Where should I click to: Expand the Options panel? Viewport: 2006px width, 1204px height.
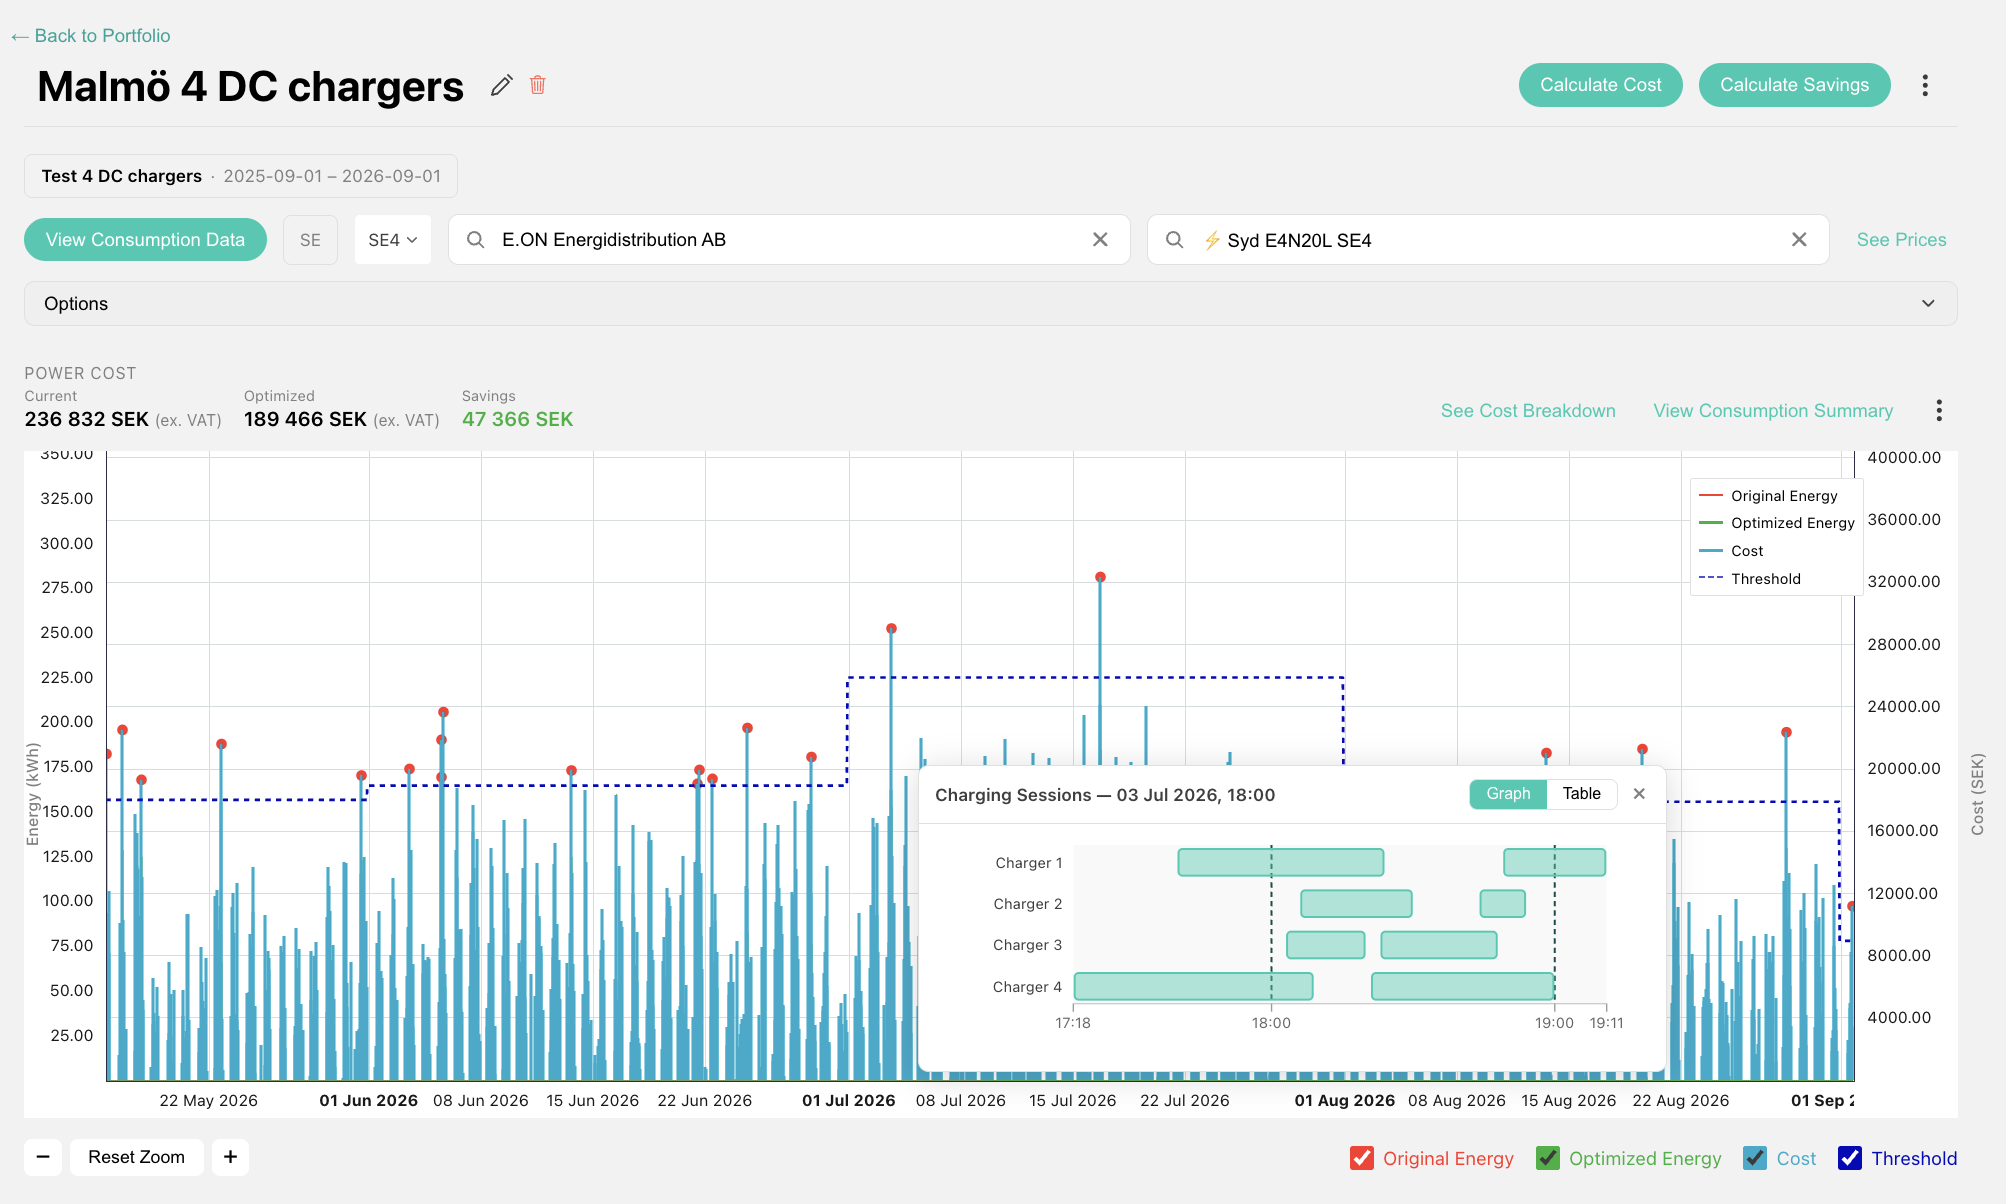tap(990, 304)
